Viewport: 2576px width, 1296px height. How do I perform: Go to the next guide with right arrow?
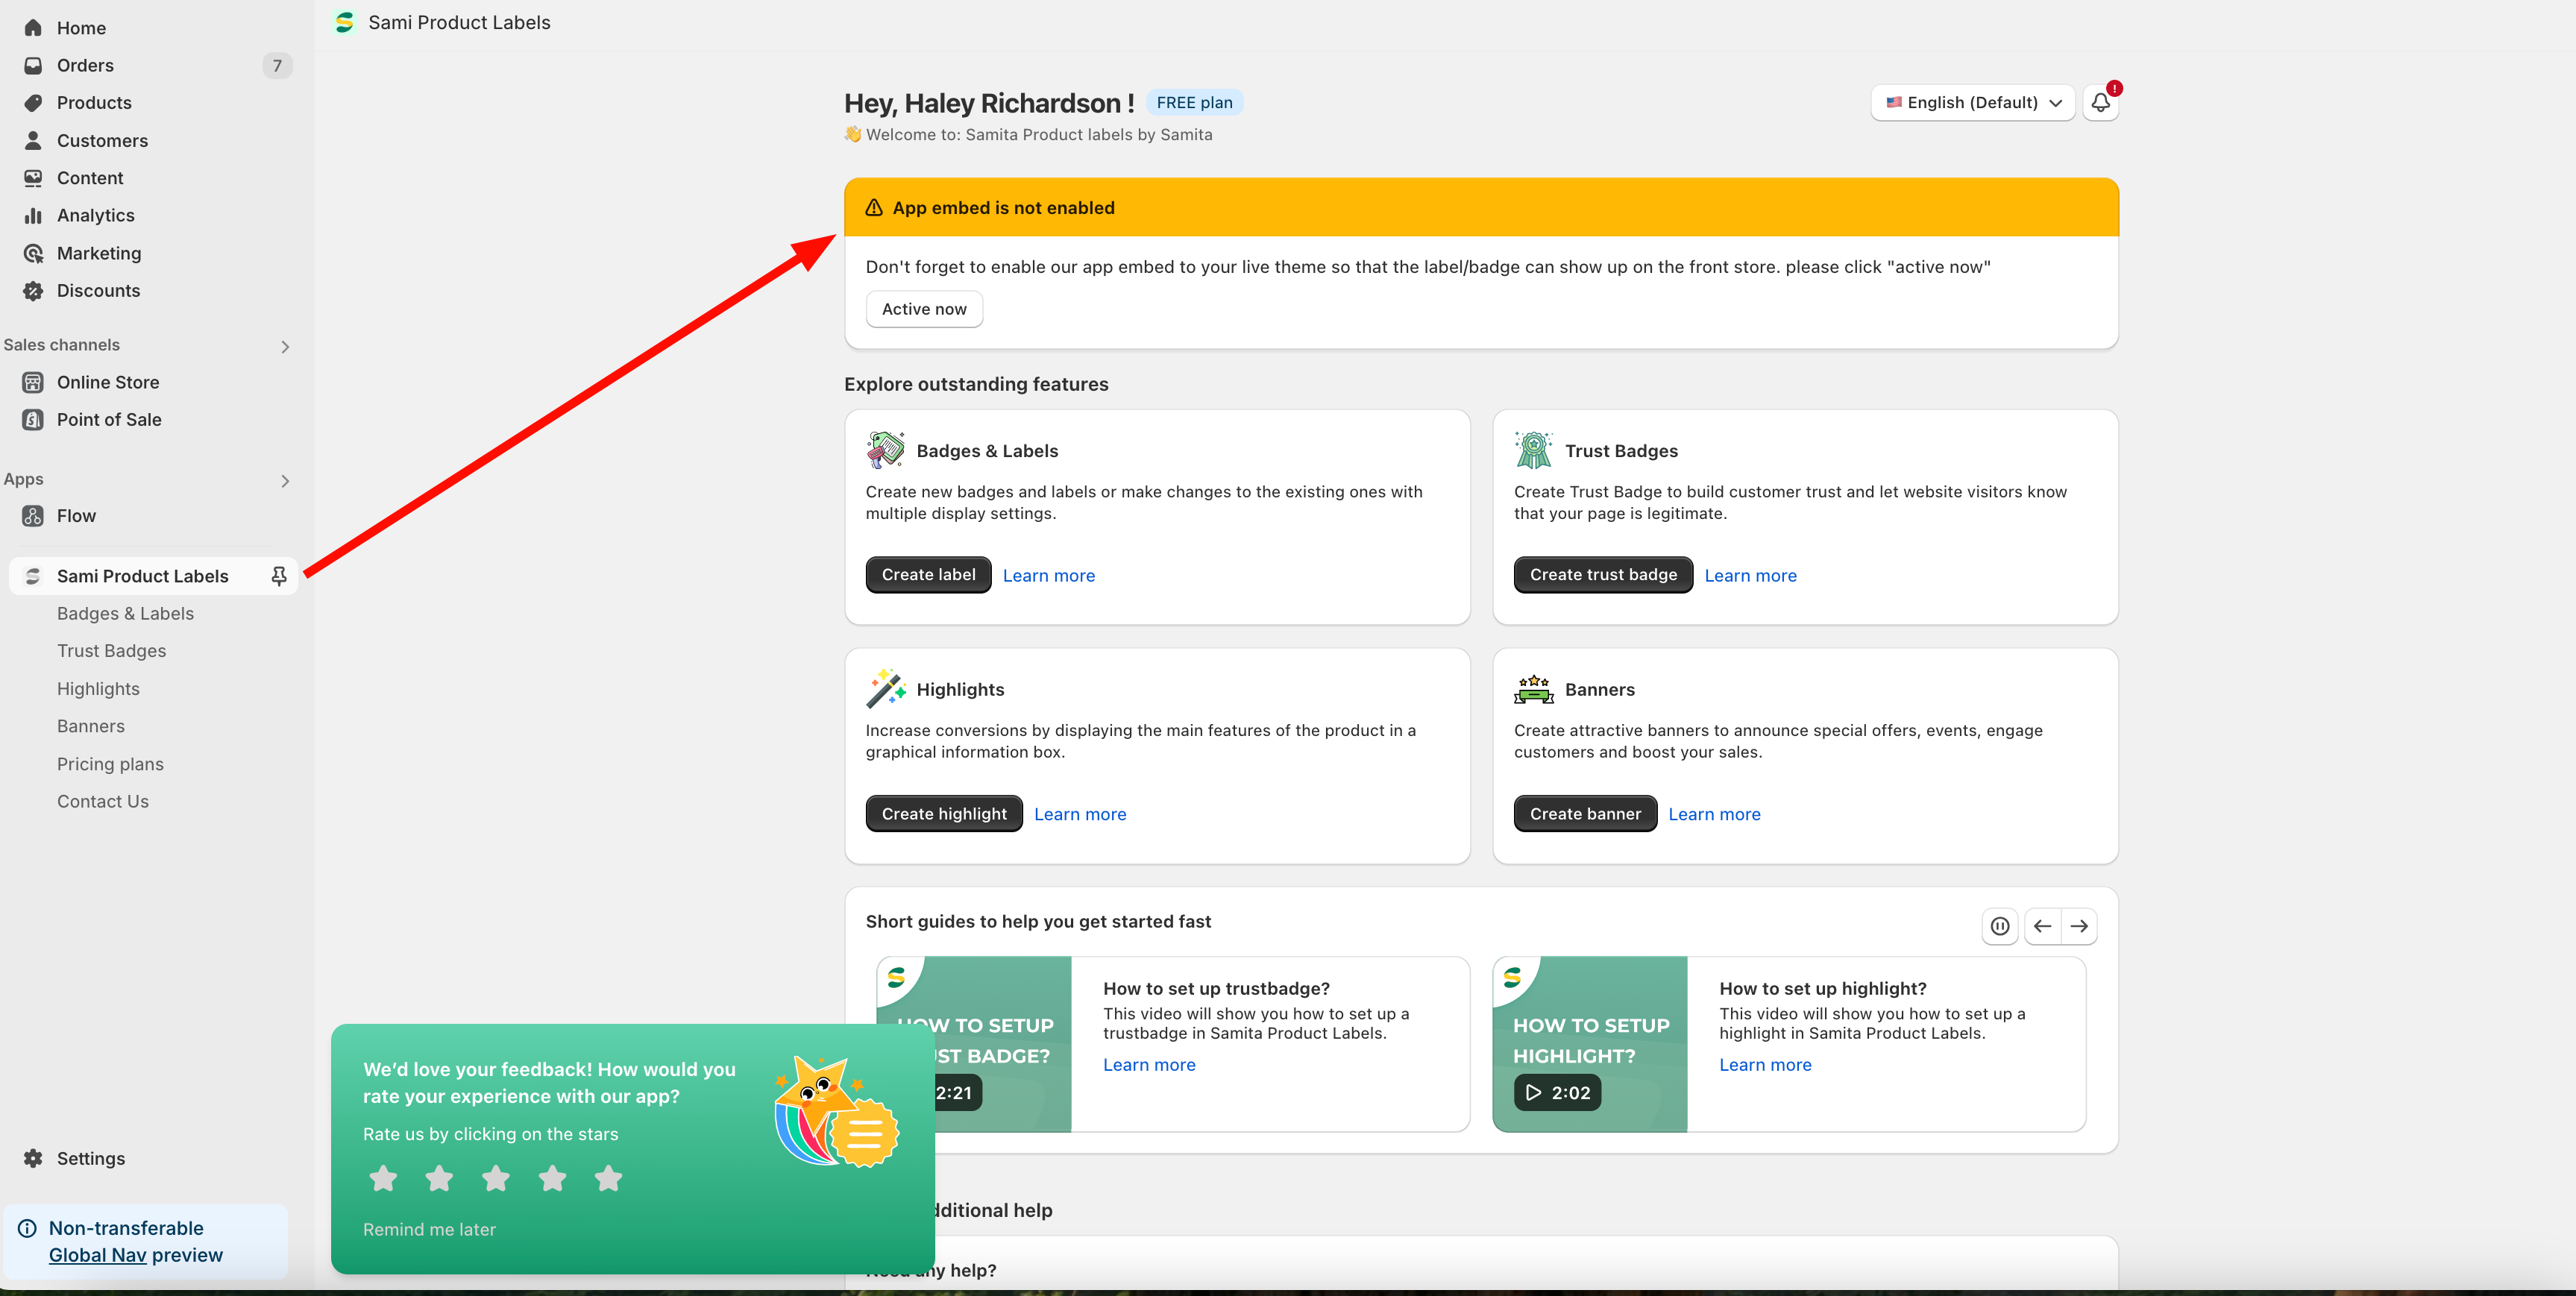coord(2079,926)
